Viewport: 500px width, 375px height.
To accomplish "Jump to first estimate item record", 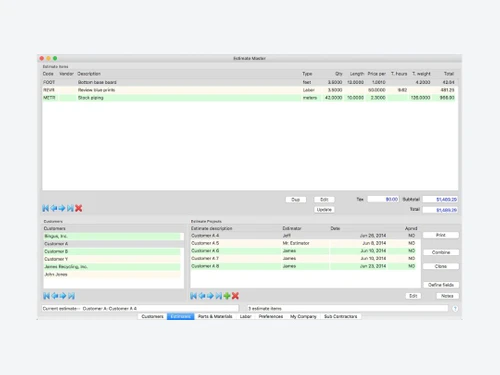I will click(46, 208).
